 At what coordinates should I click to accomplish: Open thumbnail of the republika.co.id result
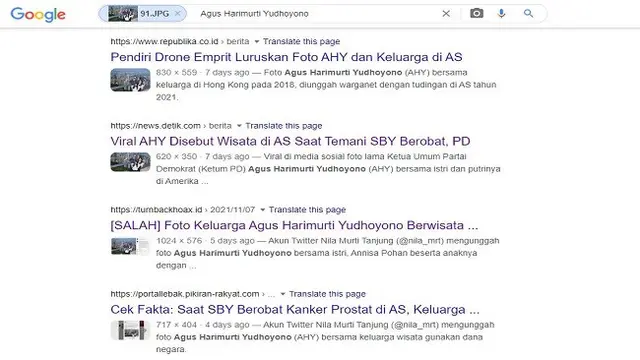[130, 80]
